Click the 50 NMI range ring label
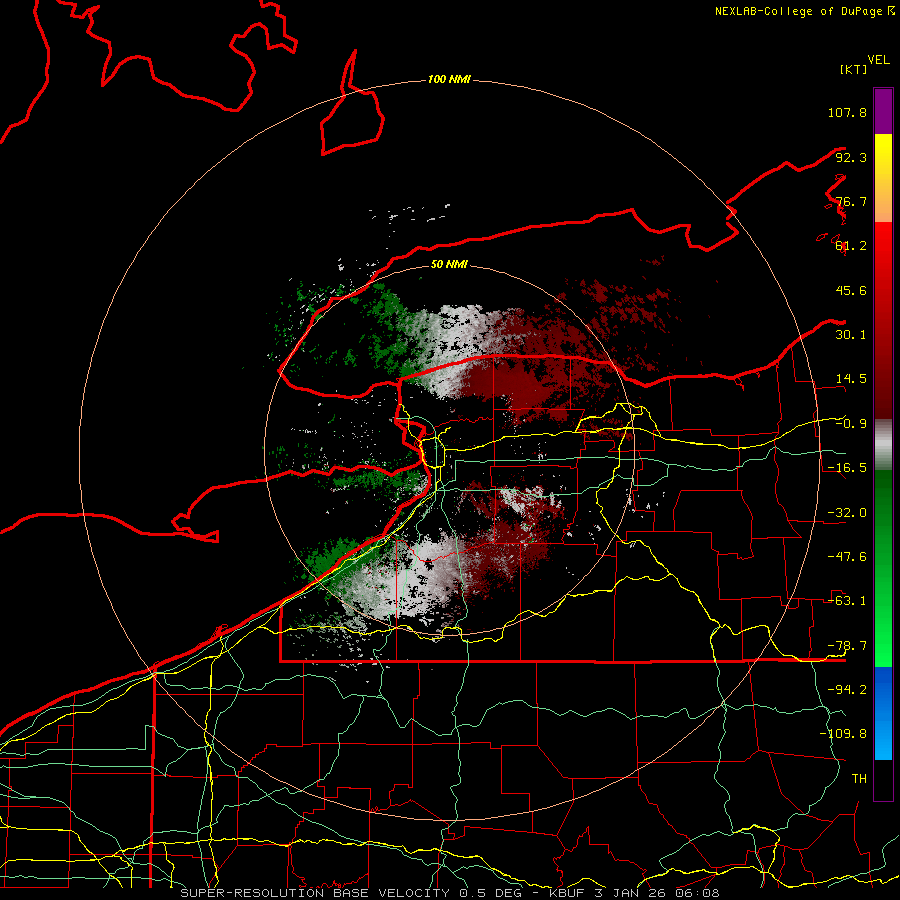This screenshot has width=900, height=900. click(x=449, y=264)
